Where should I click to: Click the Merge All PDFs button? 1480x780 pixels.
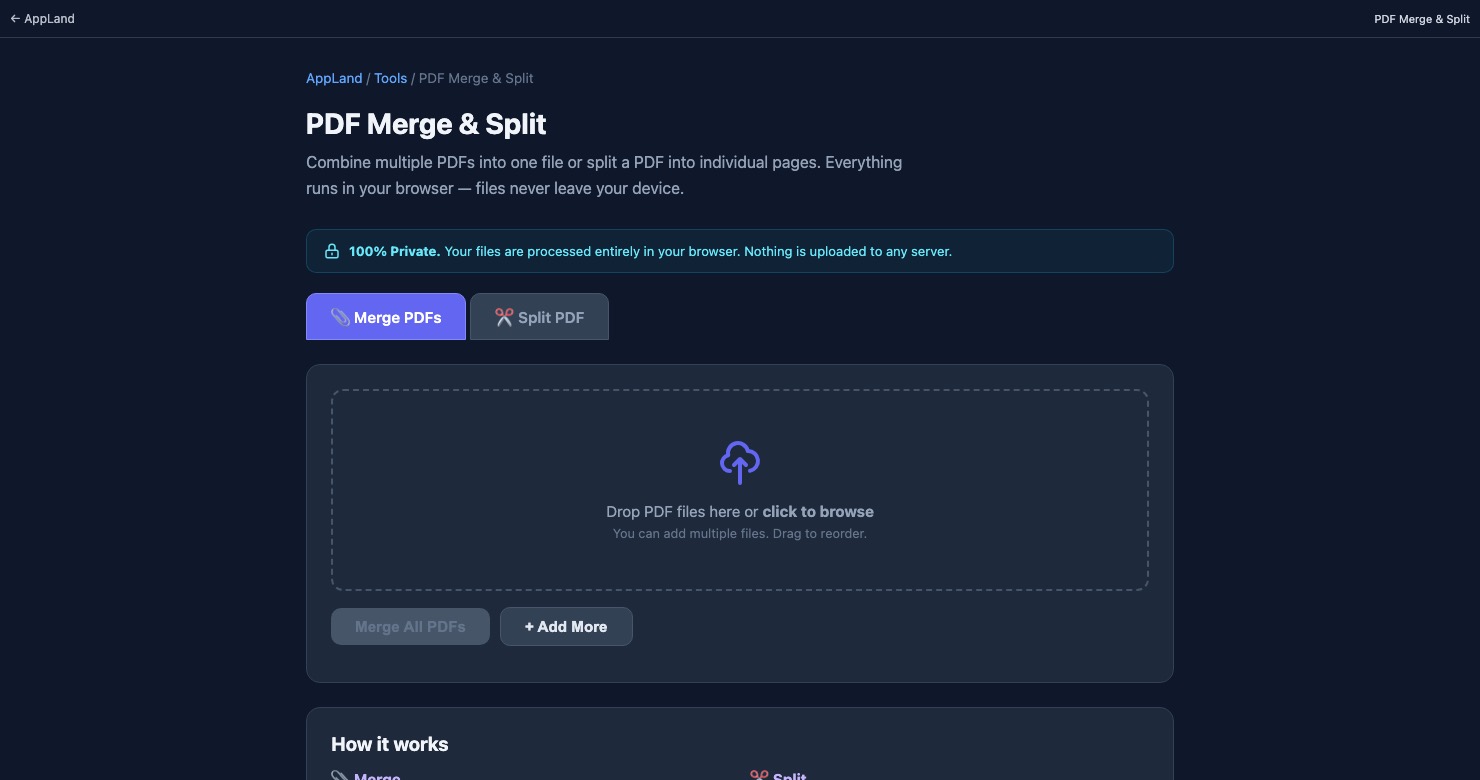[410, 626]
